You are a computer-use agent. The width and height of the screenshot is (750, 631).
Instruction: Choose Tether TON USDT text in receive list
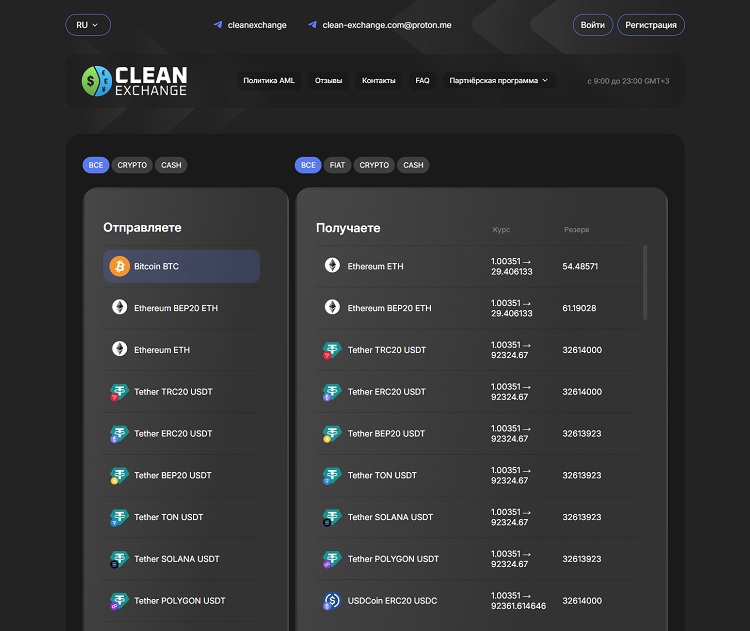tap(382, 475)
